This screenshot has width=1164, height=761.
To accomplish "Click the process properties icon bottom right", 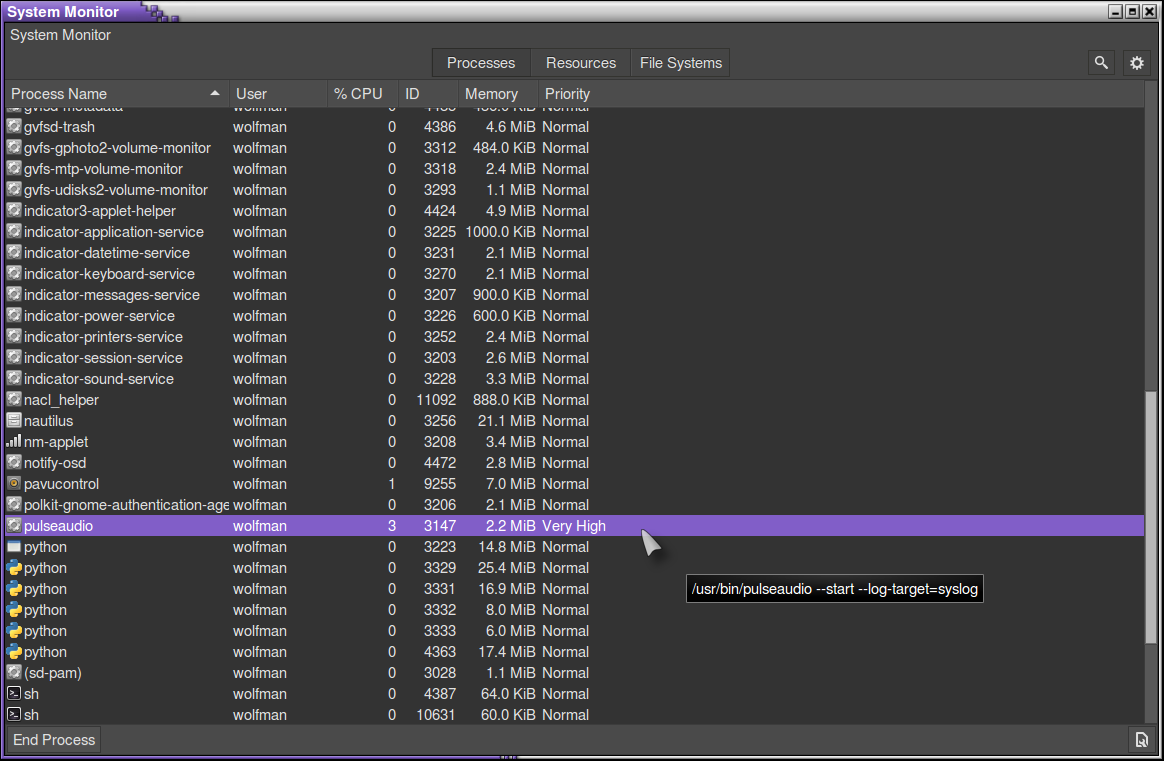I will 1141,740.
